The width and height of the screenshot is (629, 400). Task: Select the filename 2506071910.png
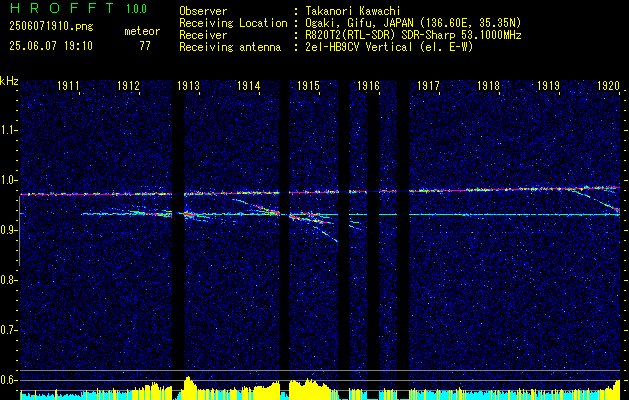[x=51, y=27]
